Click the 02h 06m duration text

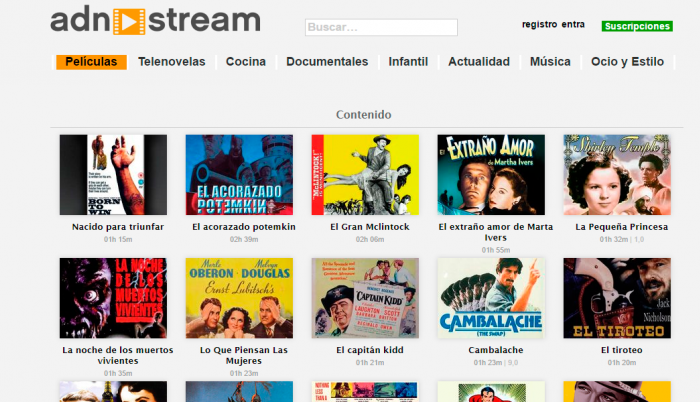click(x=370, y=239)
